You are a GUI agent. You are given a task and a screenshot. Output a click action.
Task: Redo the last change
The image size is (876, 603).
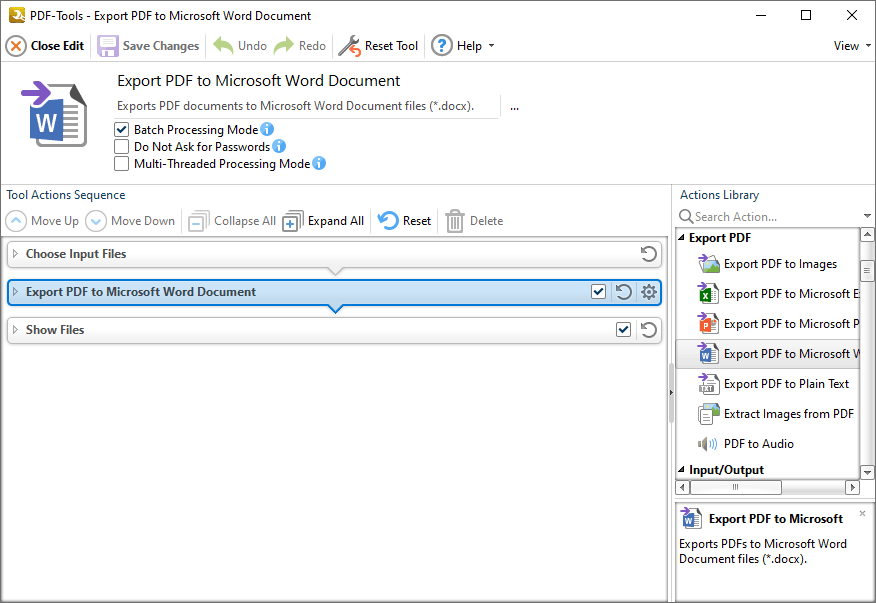coord(300,46)
